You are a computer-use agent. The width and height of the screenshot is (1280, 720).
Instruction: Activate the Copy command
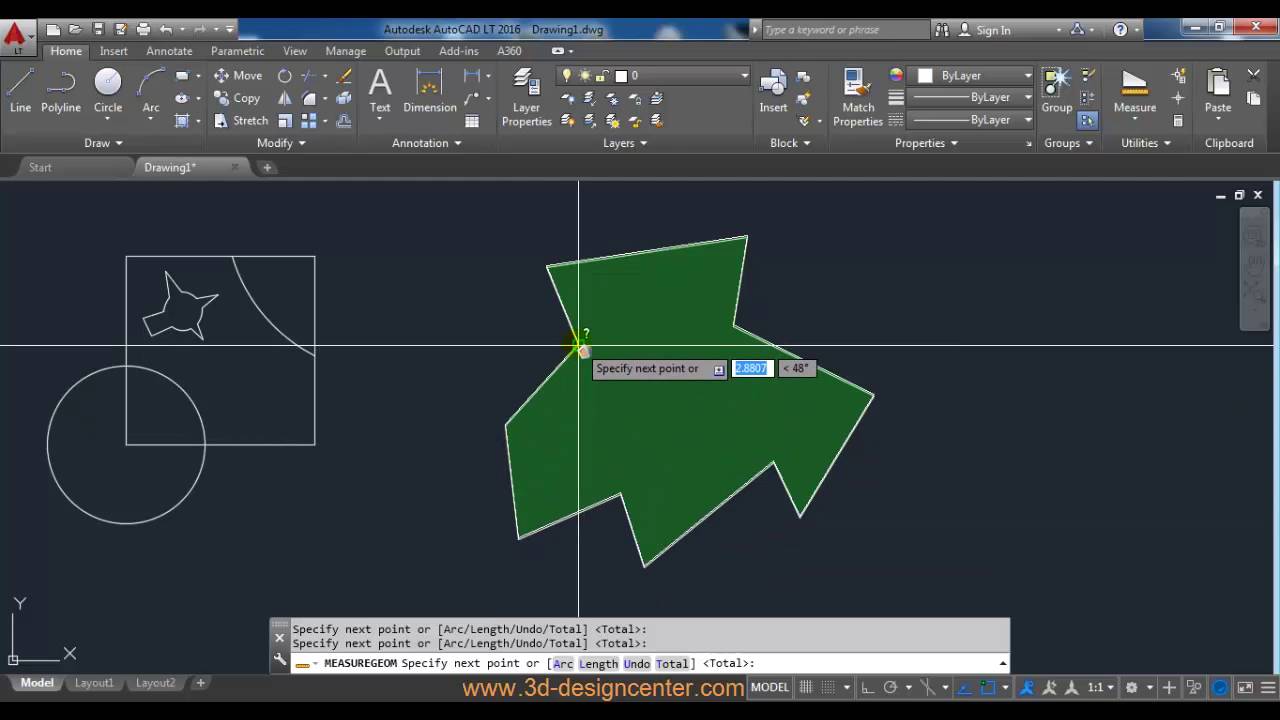pos(237,98)
